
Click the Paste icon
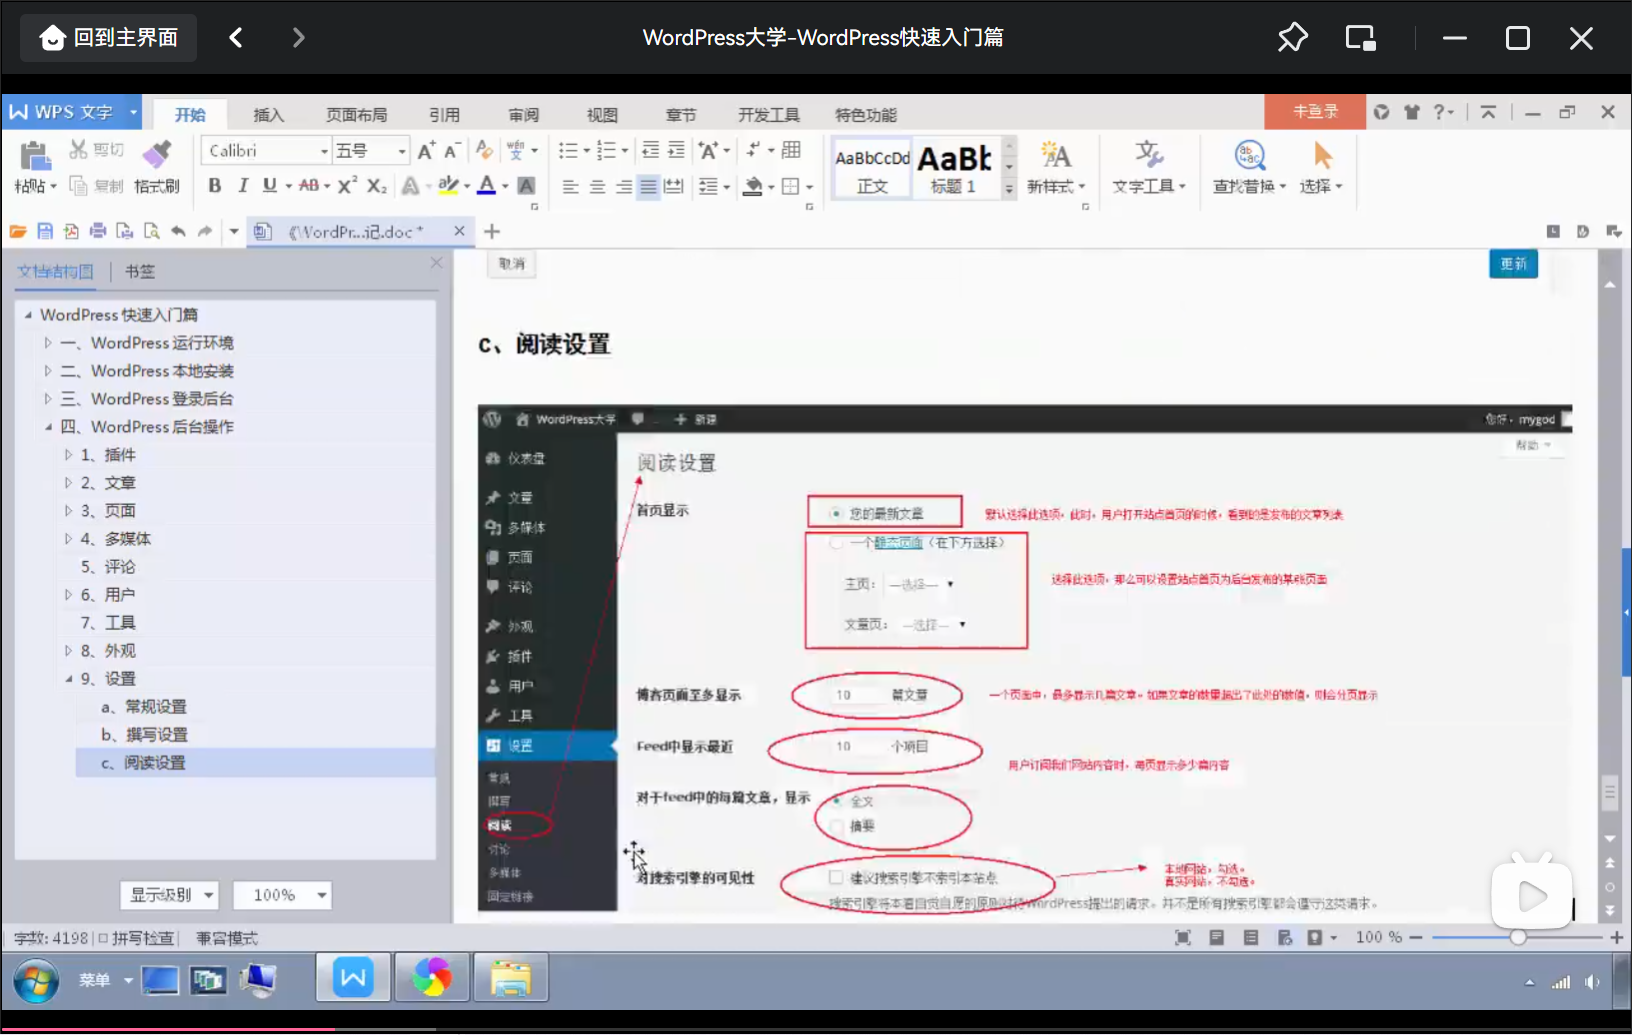click(34, 157)
